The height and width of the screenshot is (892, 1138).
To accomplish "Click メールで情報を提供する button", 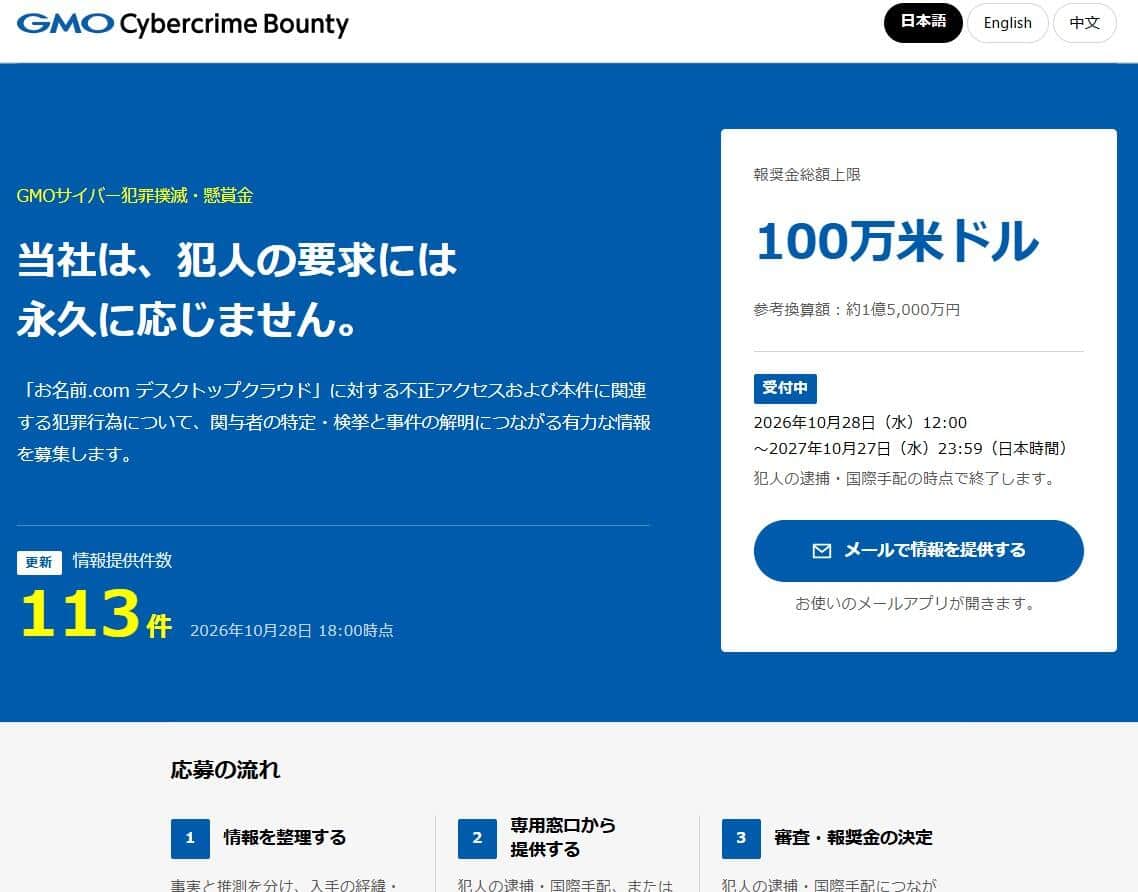I will (x=919, y=551).
